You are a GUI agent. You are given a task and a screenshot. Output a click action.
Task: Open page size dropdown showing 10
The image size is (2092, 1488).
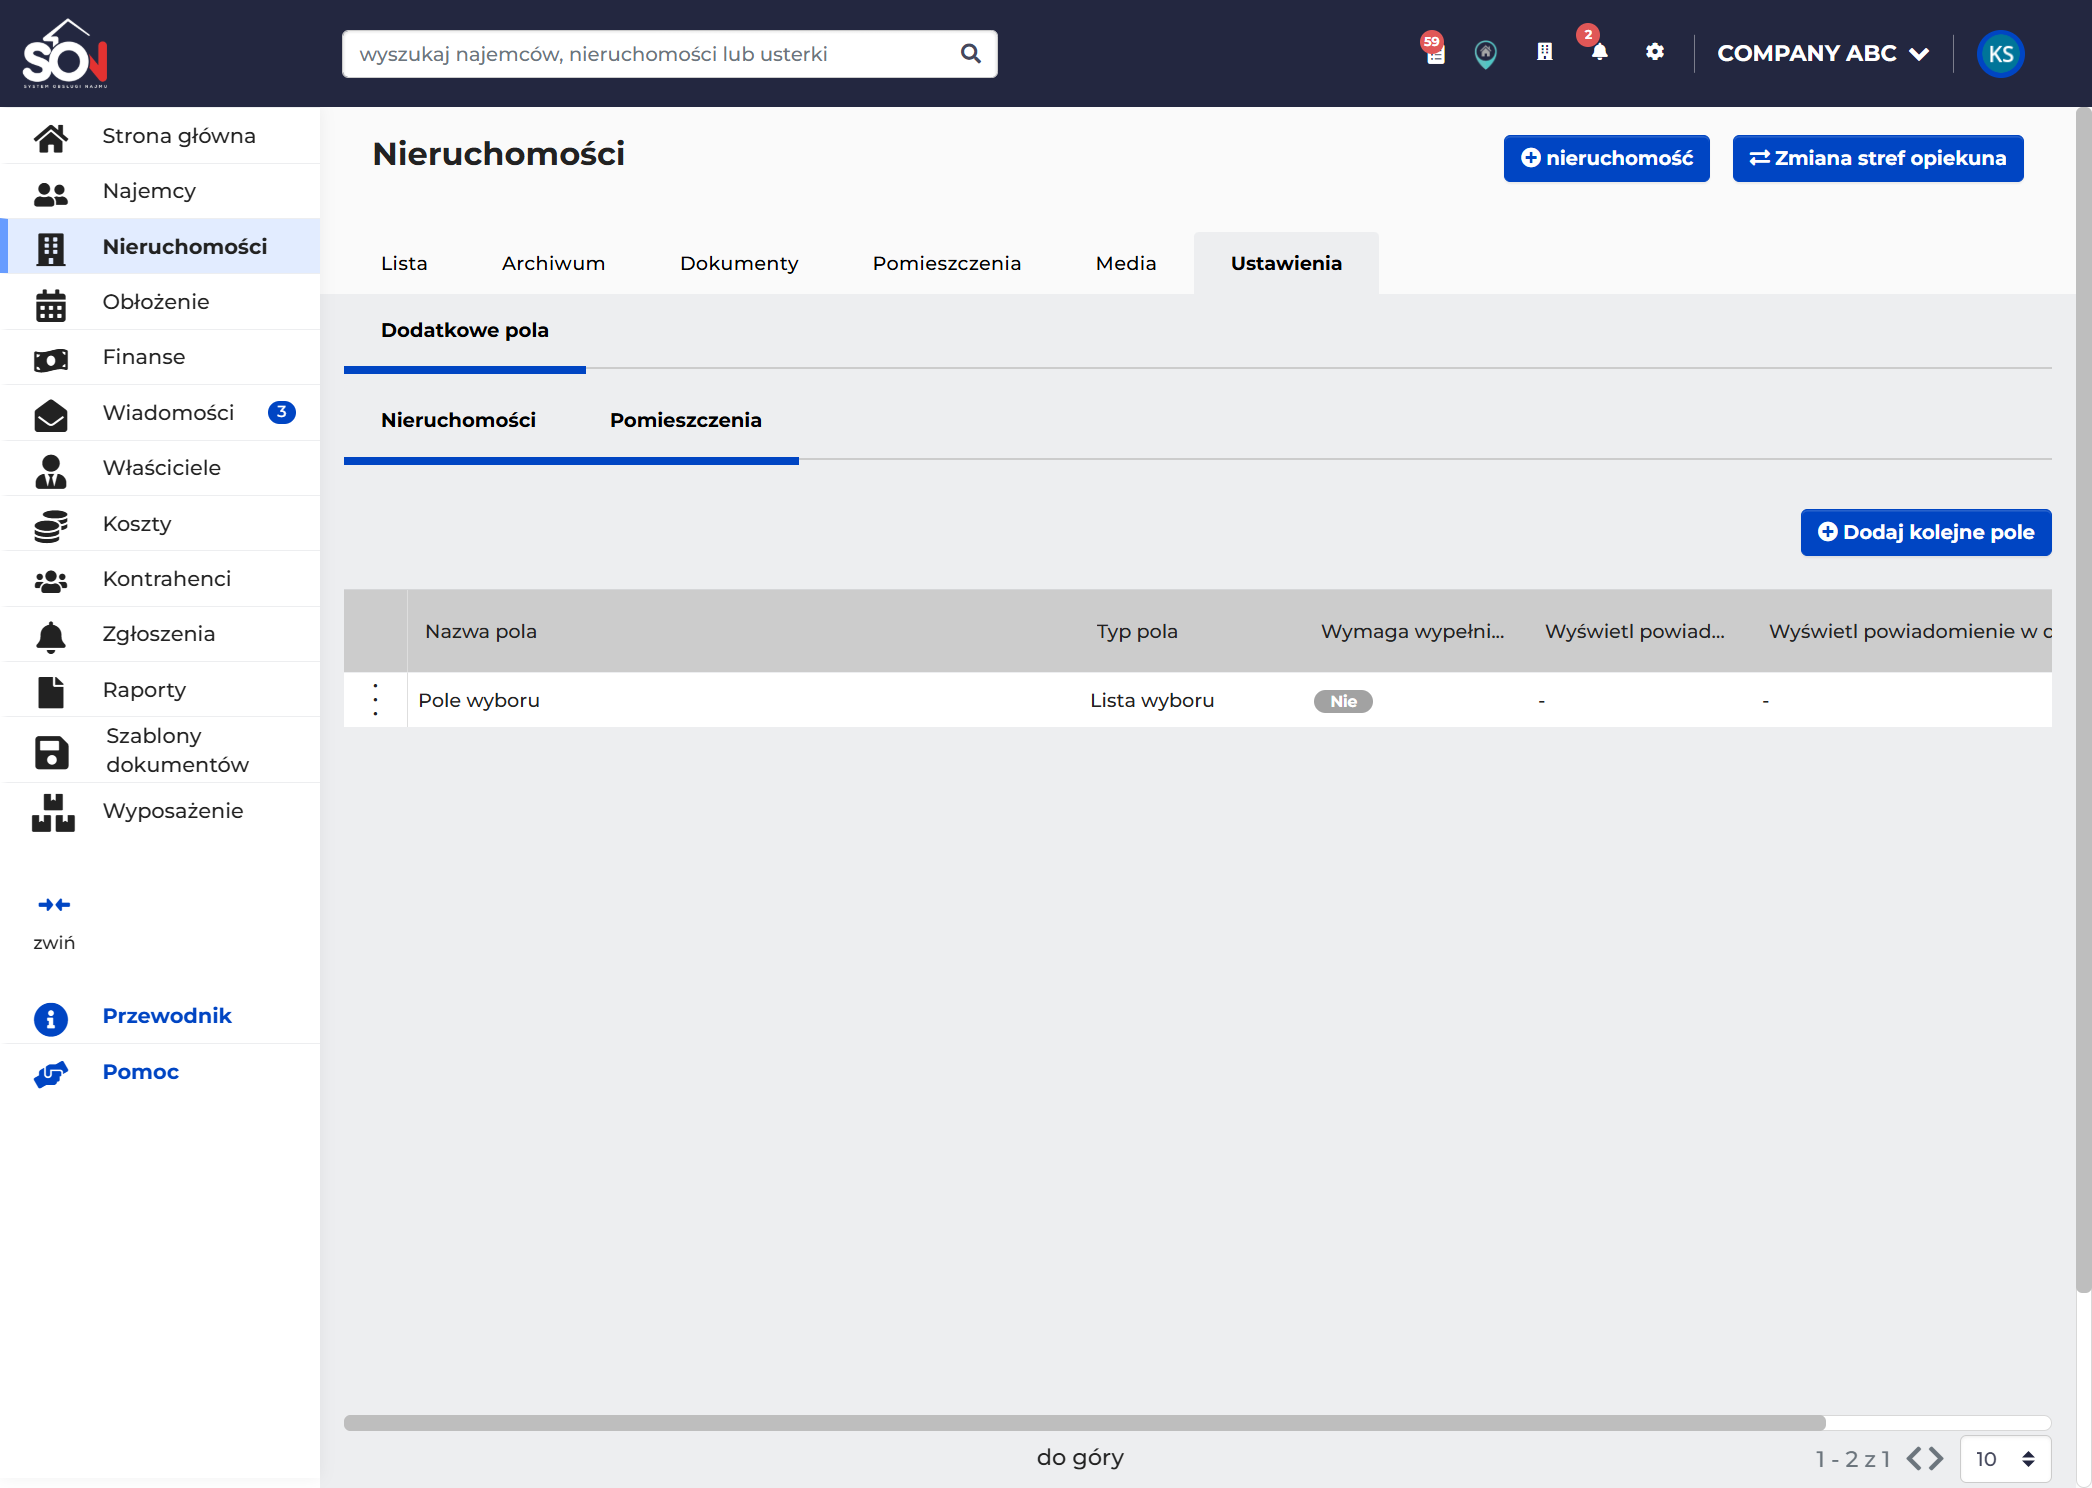click(x=2005, y=1459)
